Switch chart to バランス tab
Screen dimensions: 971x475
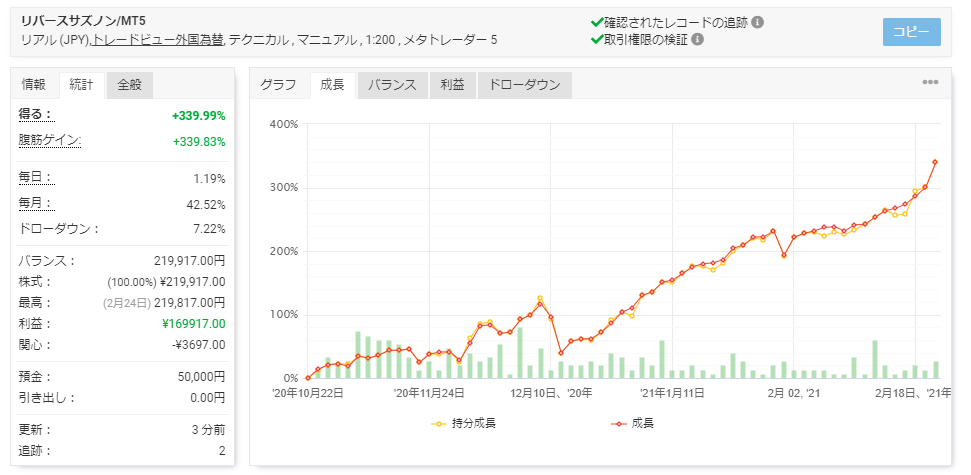[x=392, y=85]
